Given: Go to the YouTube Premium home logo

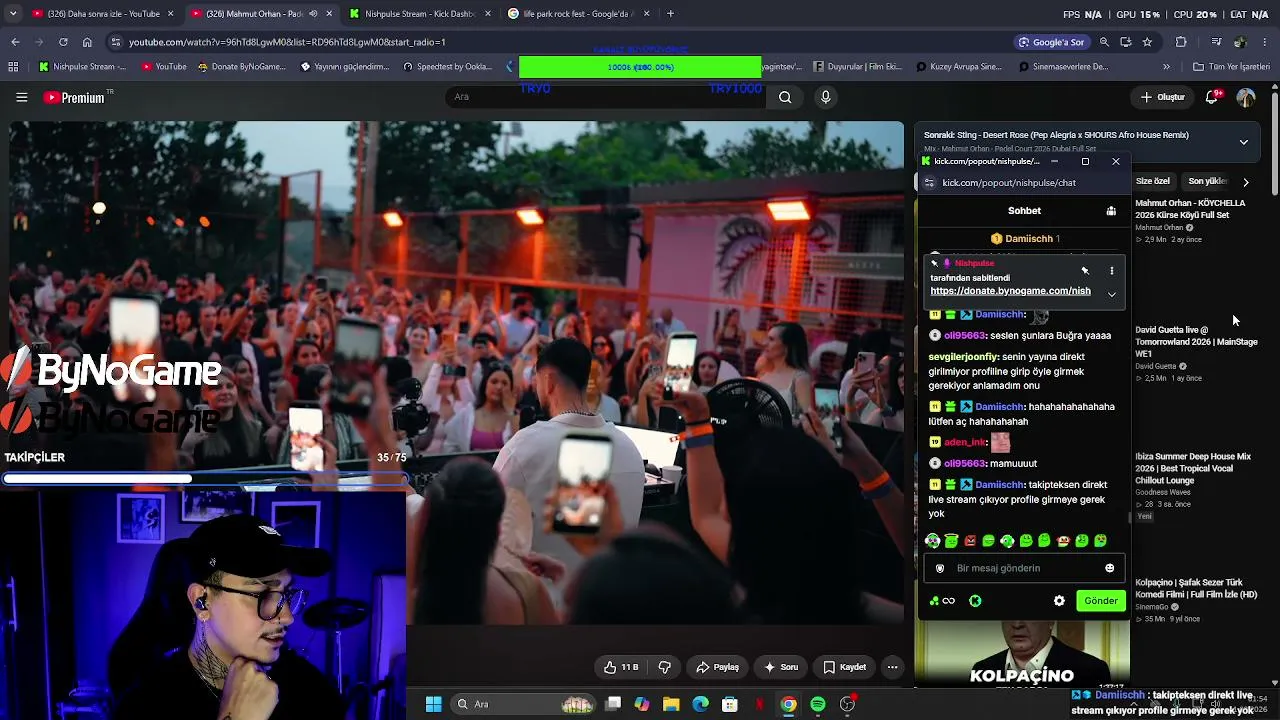Looking at the screenshot, I should 74,97.
